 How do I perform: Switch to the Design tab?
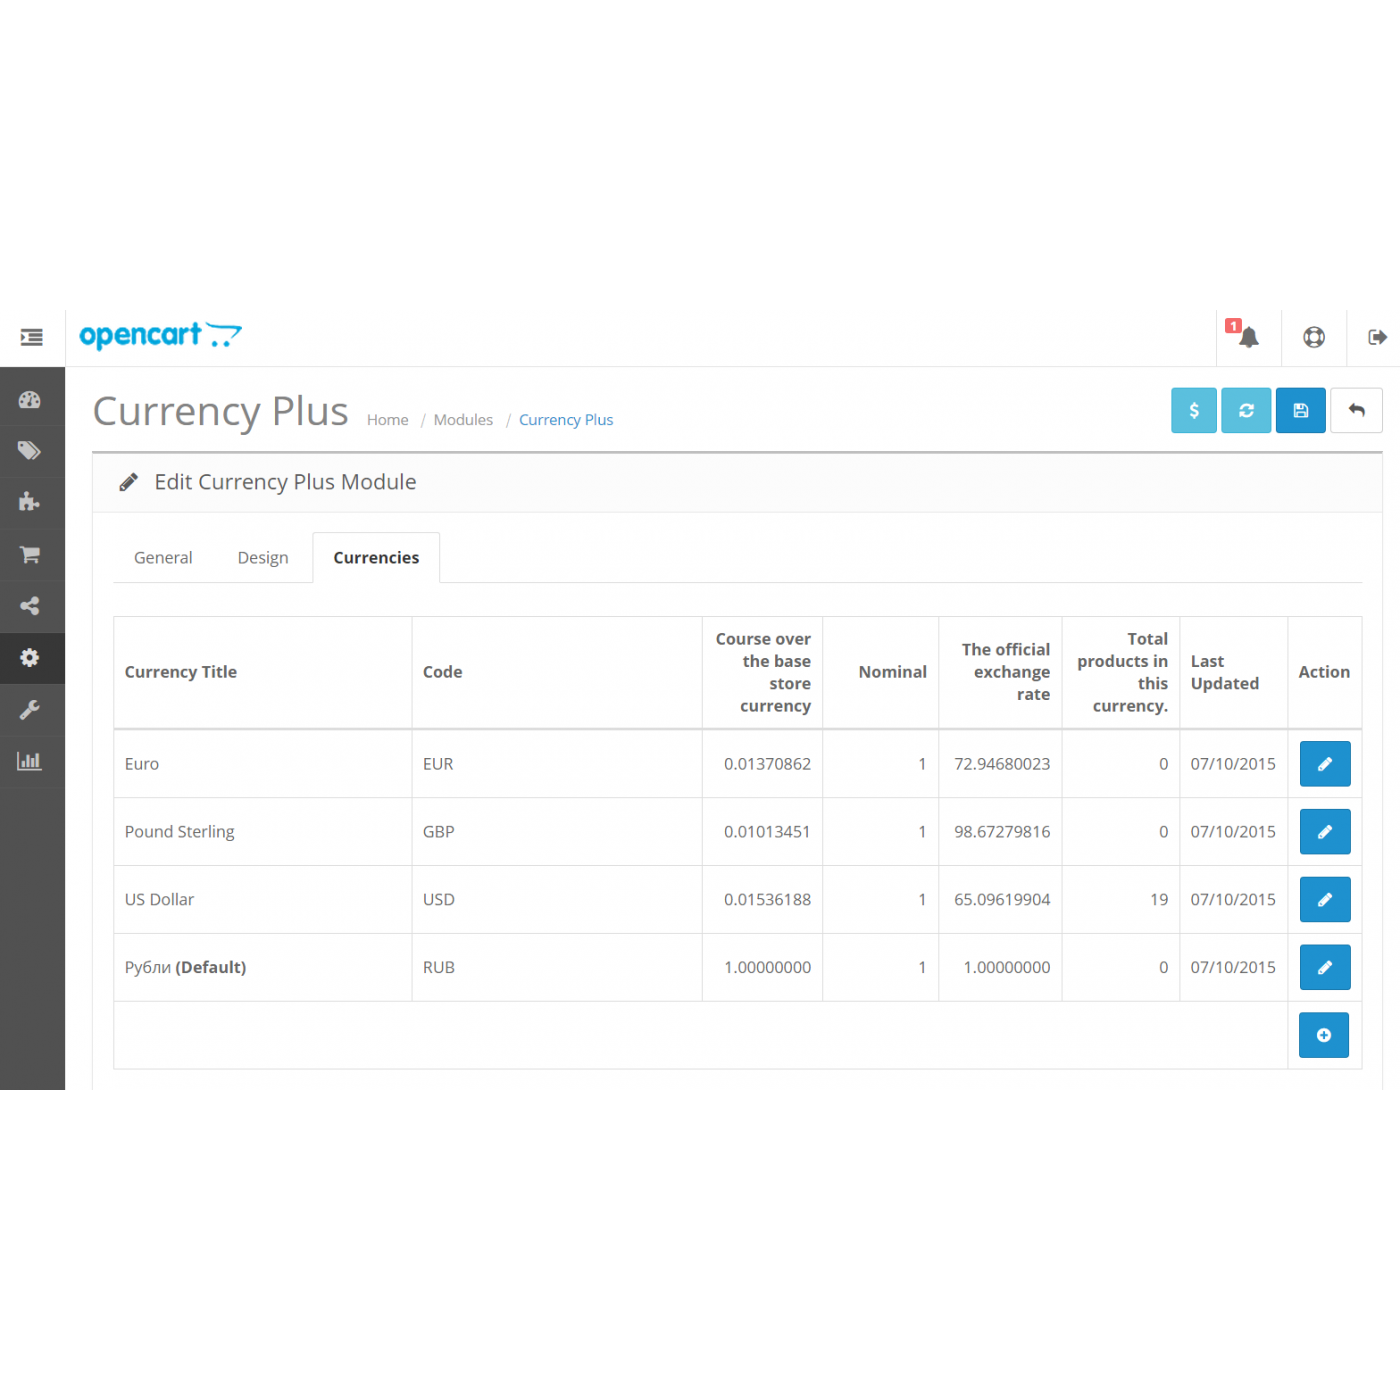263,558
